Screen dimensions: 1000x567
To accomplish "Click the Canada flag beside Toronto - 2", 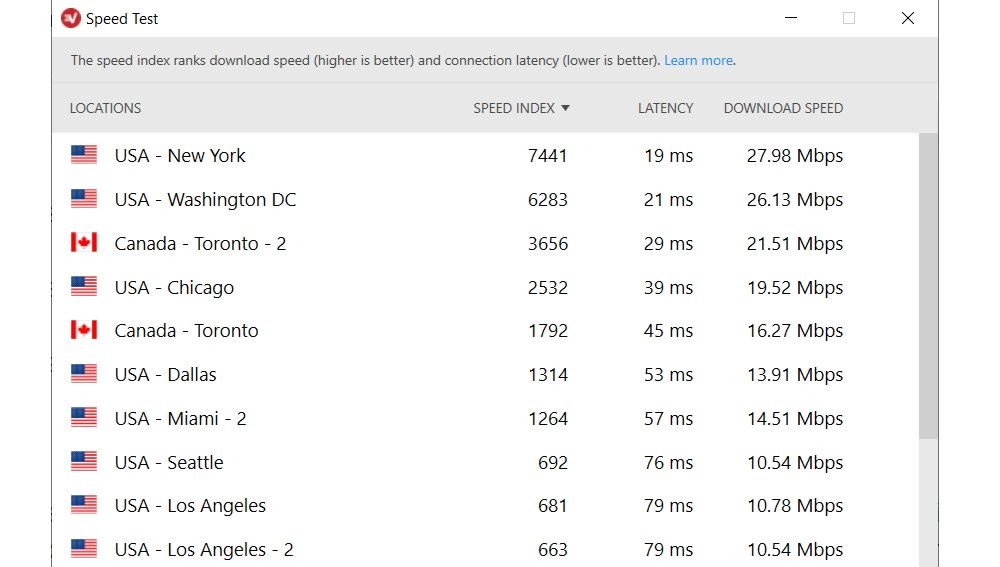I will [84, 243].
